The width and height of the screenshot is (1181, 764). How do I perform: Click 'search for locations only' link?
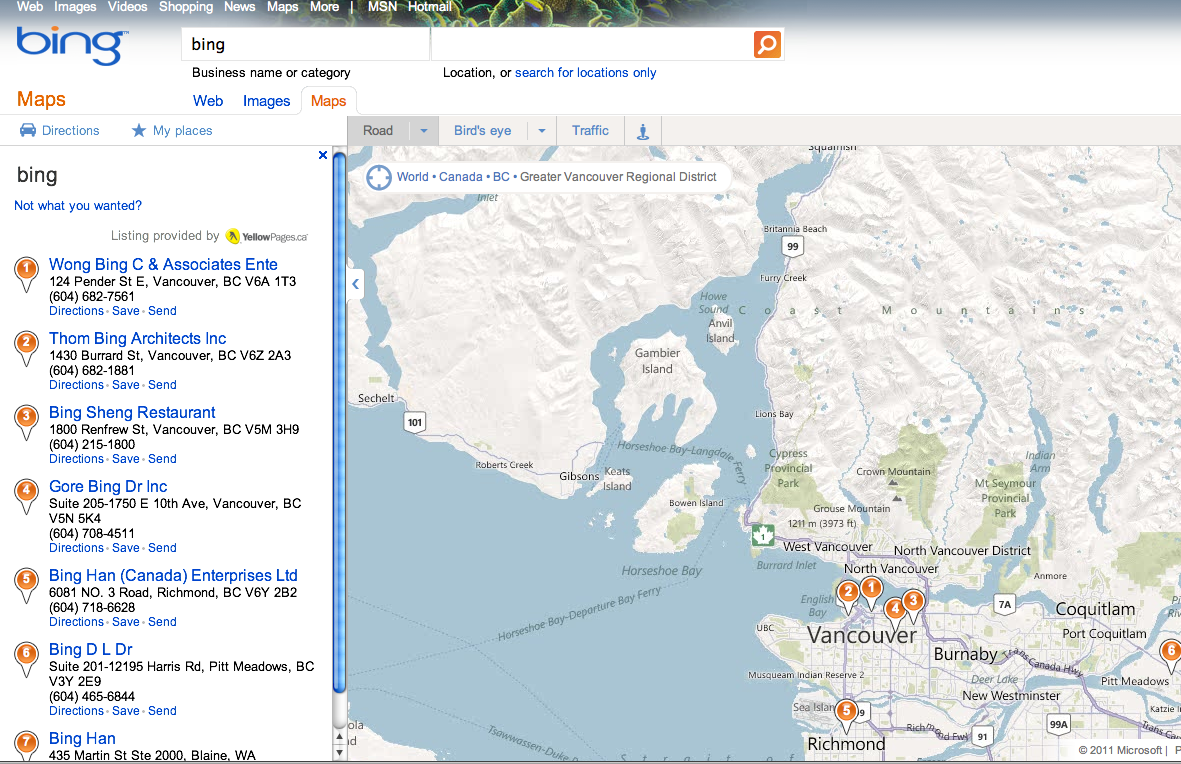click(586, 73)
